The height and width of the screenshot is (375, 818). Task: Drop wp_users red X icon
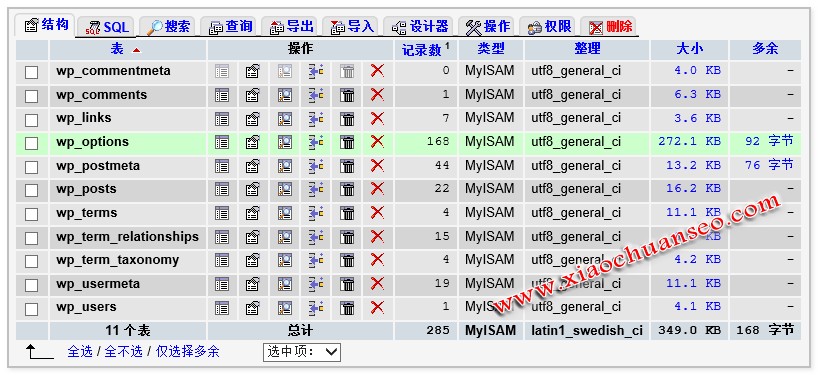pyautogui.click(x=377, y=308)
